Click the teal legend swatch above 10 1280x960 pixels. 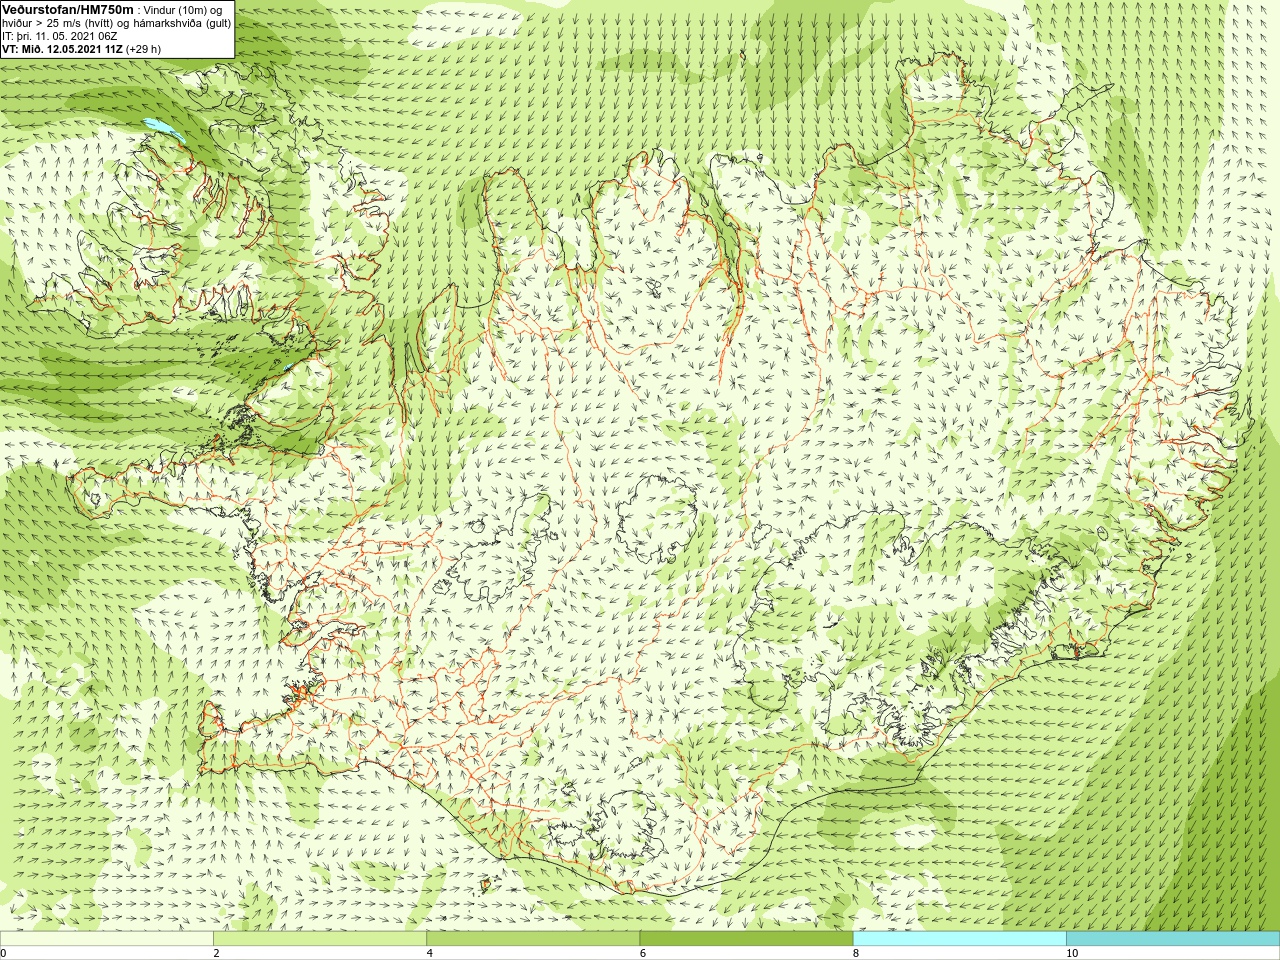tap(1173, 939)
